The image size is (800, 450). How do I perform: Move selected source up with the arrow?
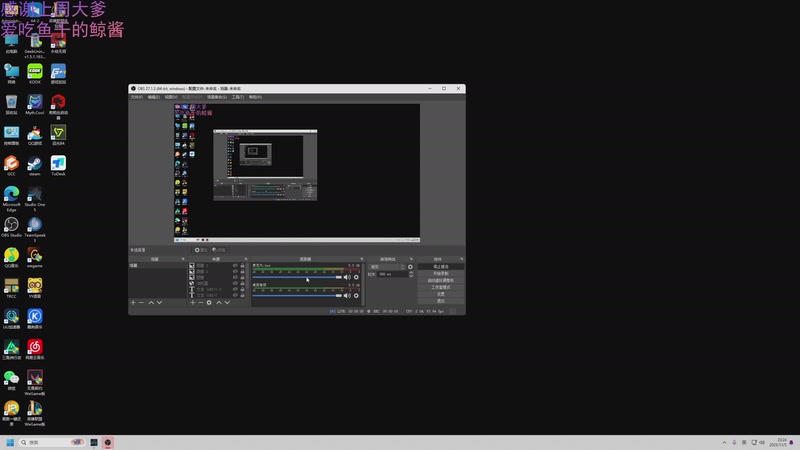click(x=219, y=303)
